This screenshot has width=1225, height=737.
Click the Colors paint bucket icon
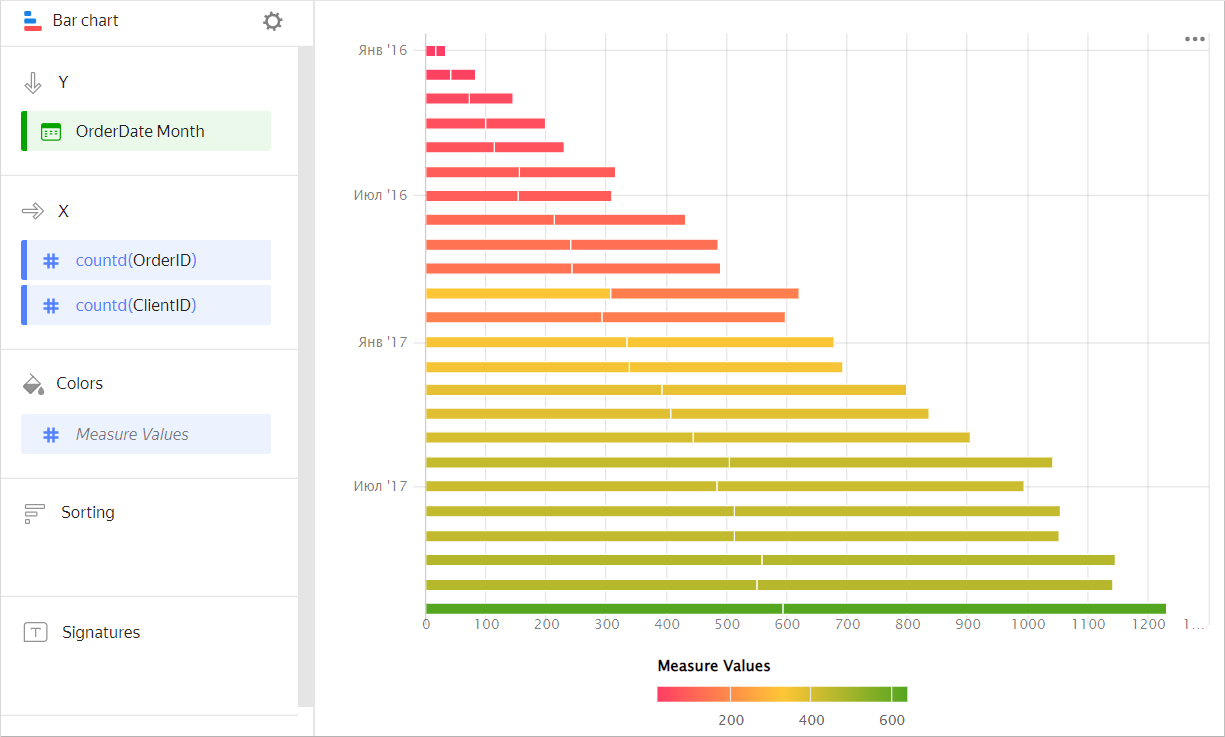pyautogui.click(x=33, y=384)
